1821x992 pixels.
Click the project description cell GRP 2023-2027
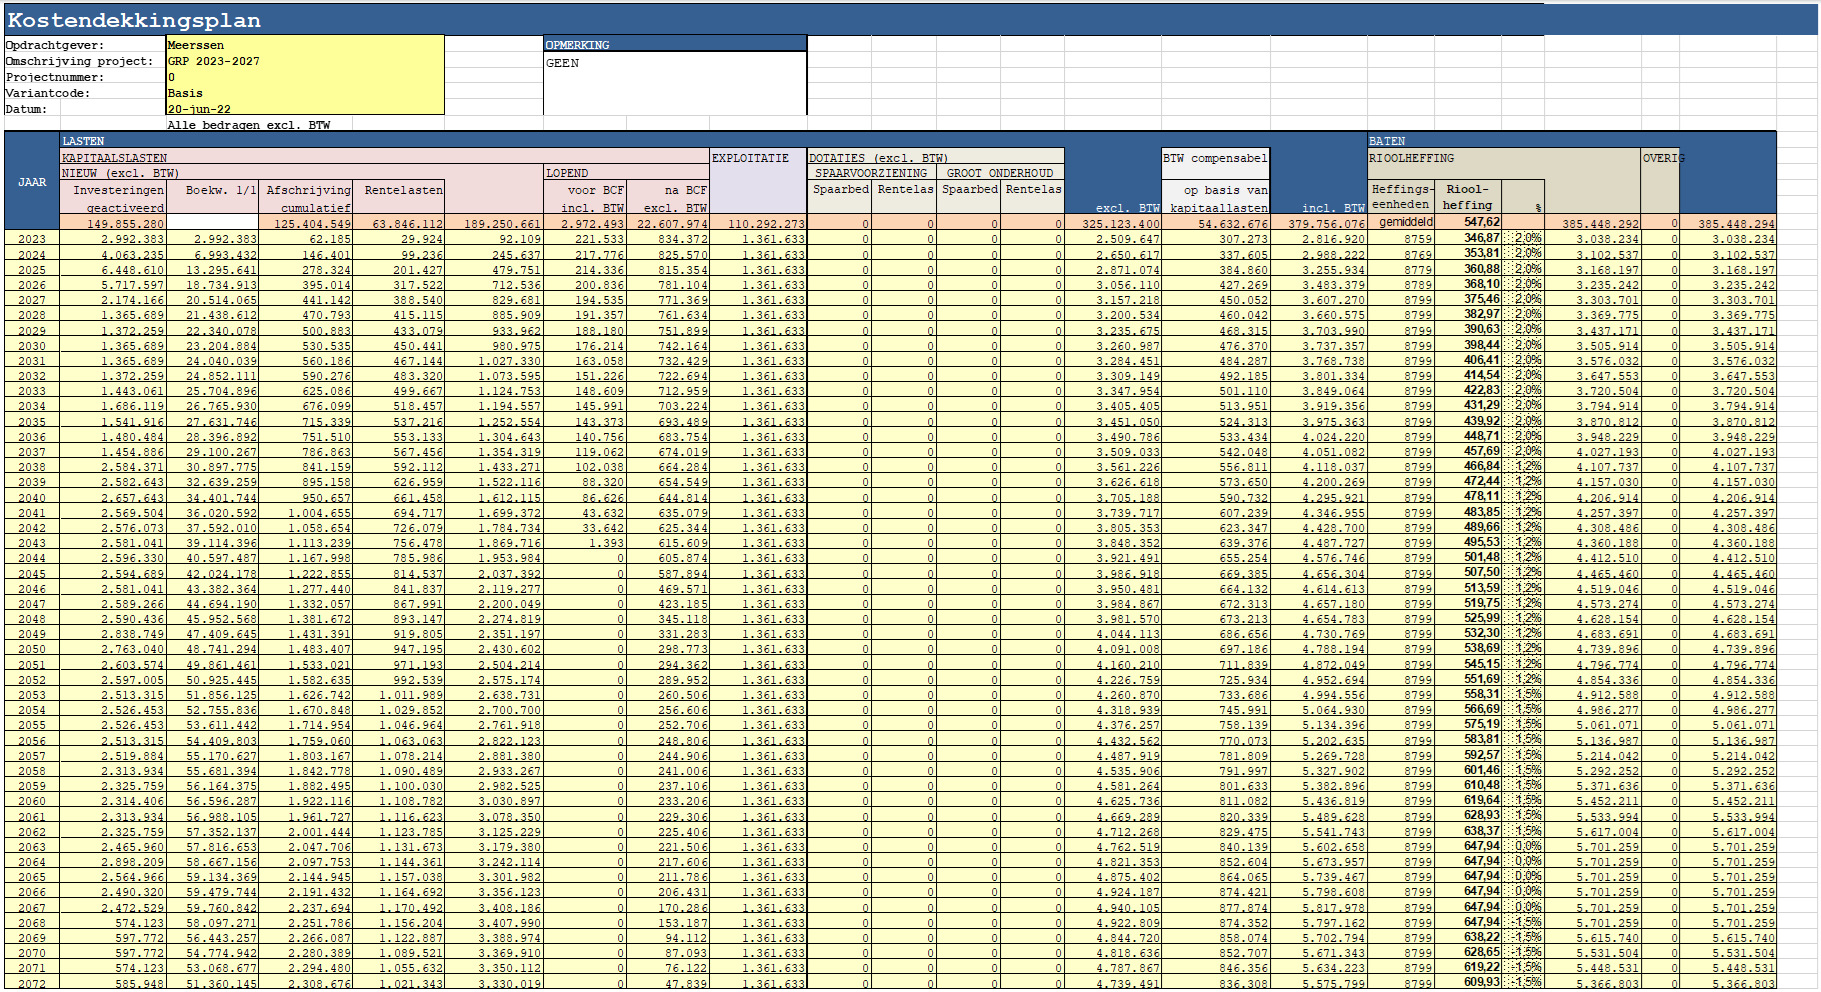pyautogui.click(x=304, y=61)
